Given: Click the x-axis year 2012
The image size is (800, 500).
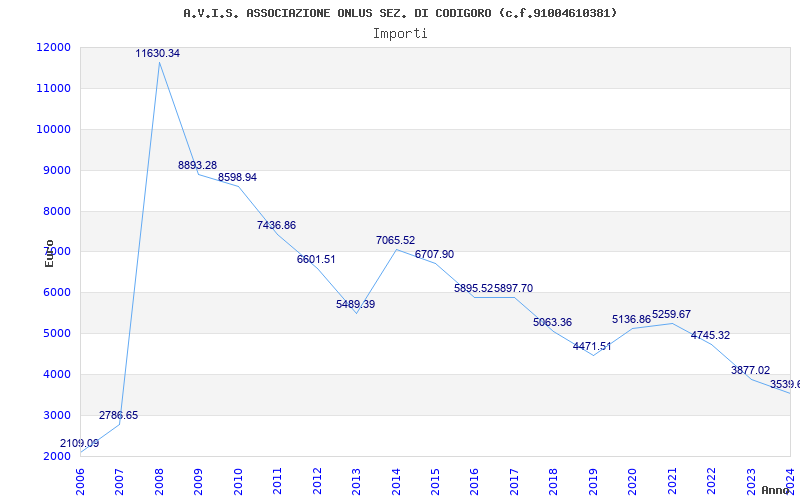Looking at the screenshot, I should tap(317, 482).
